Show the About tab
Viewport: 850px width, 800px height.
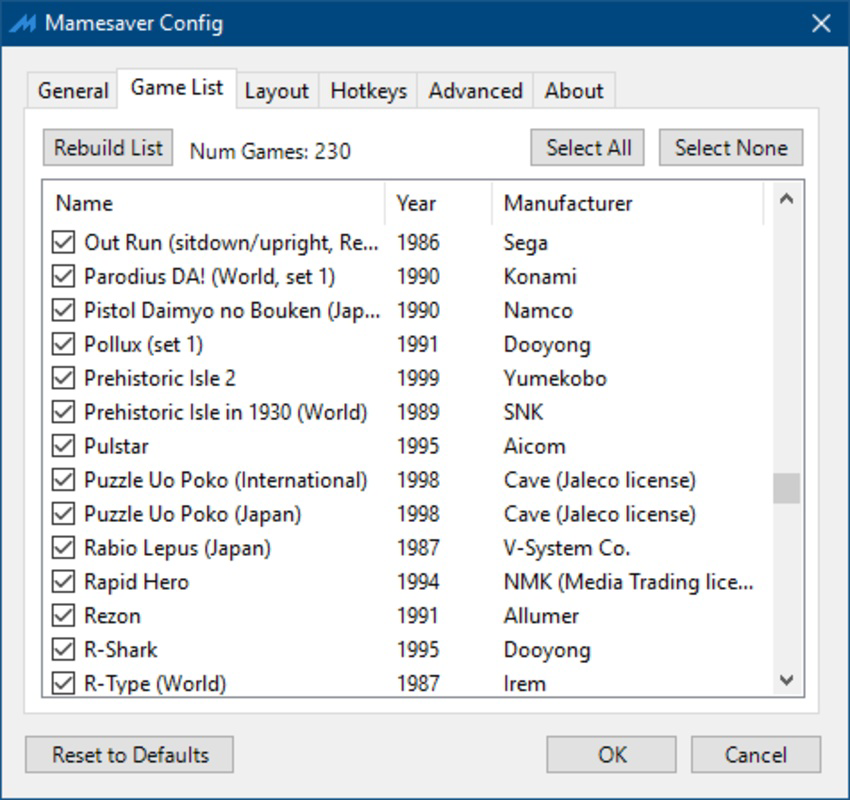coord(574,91)
